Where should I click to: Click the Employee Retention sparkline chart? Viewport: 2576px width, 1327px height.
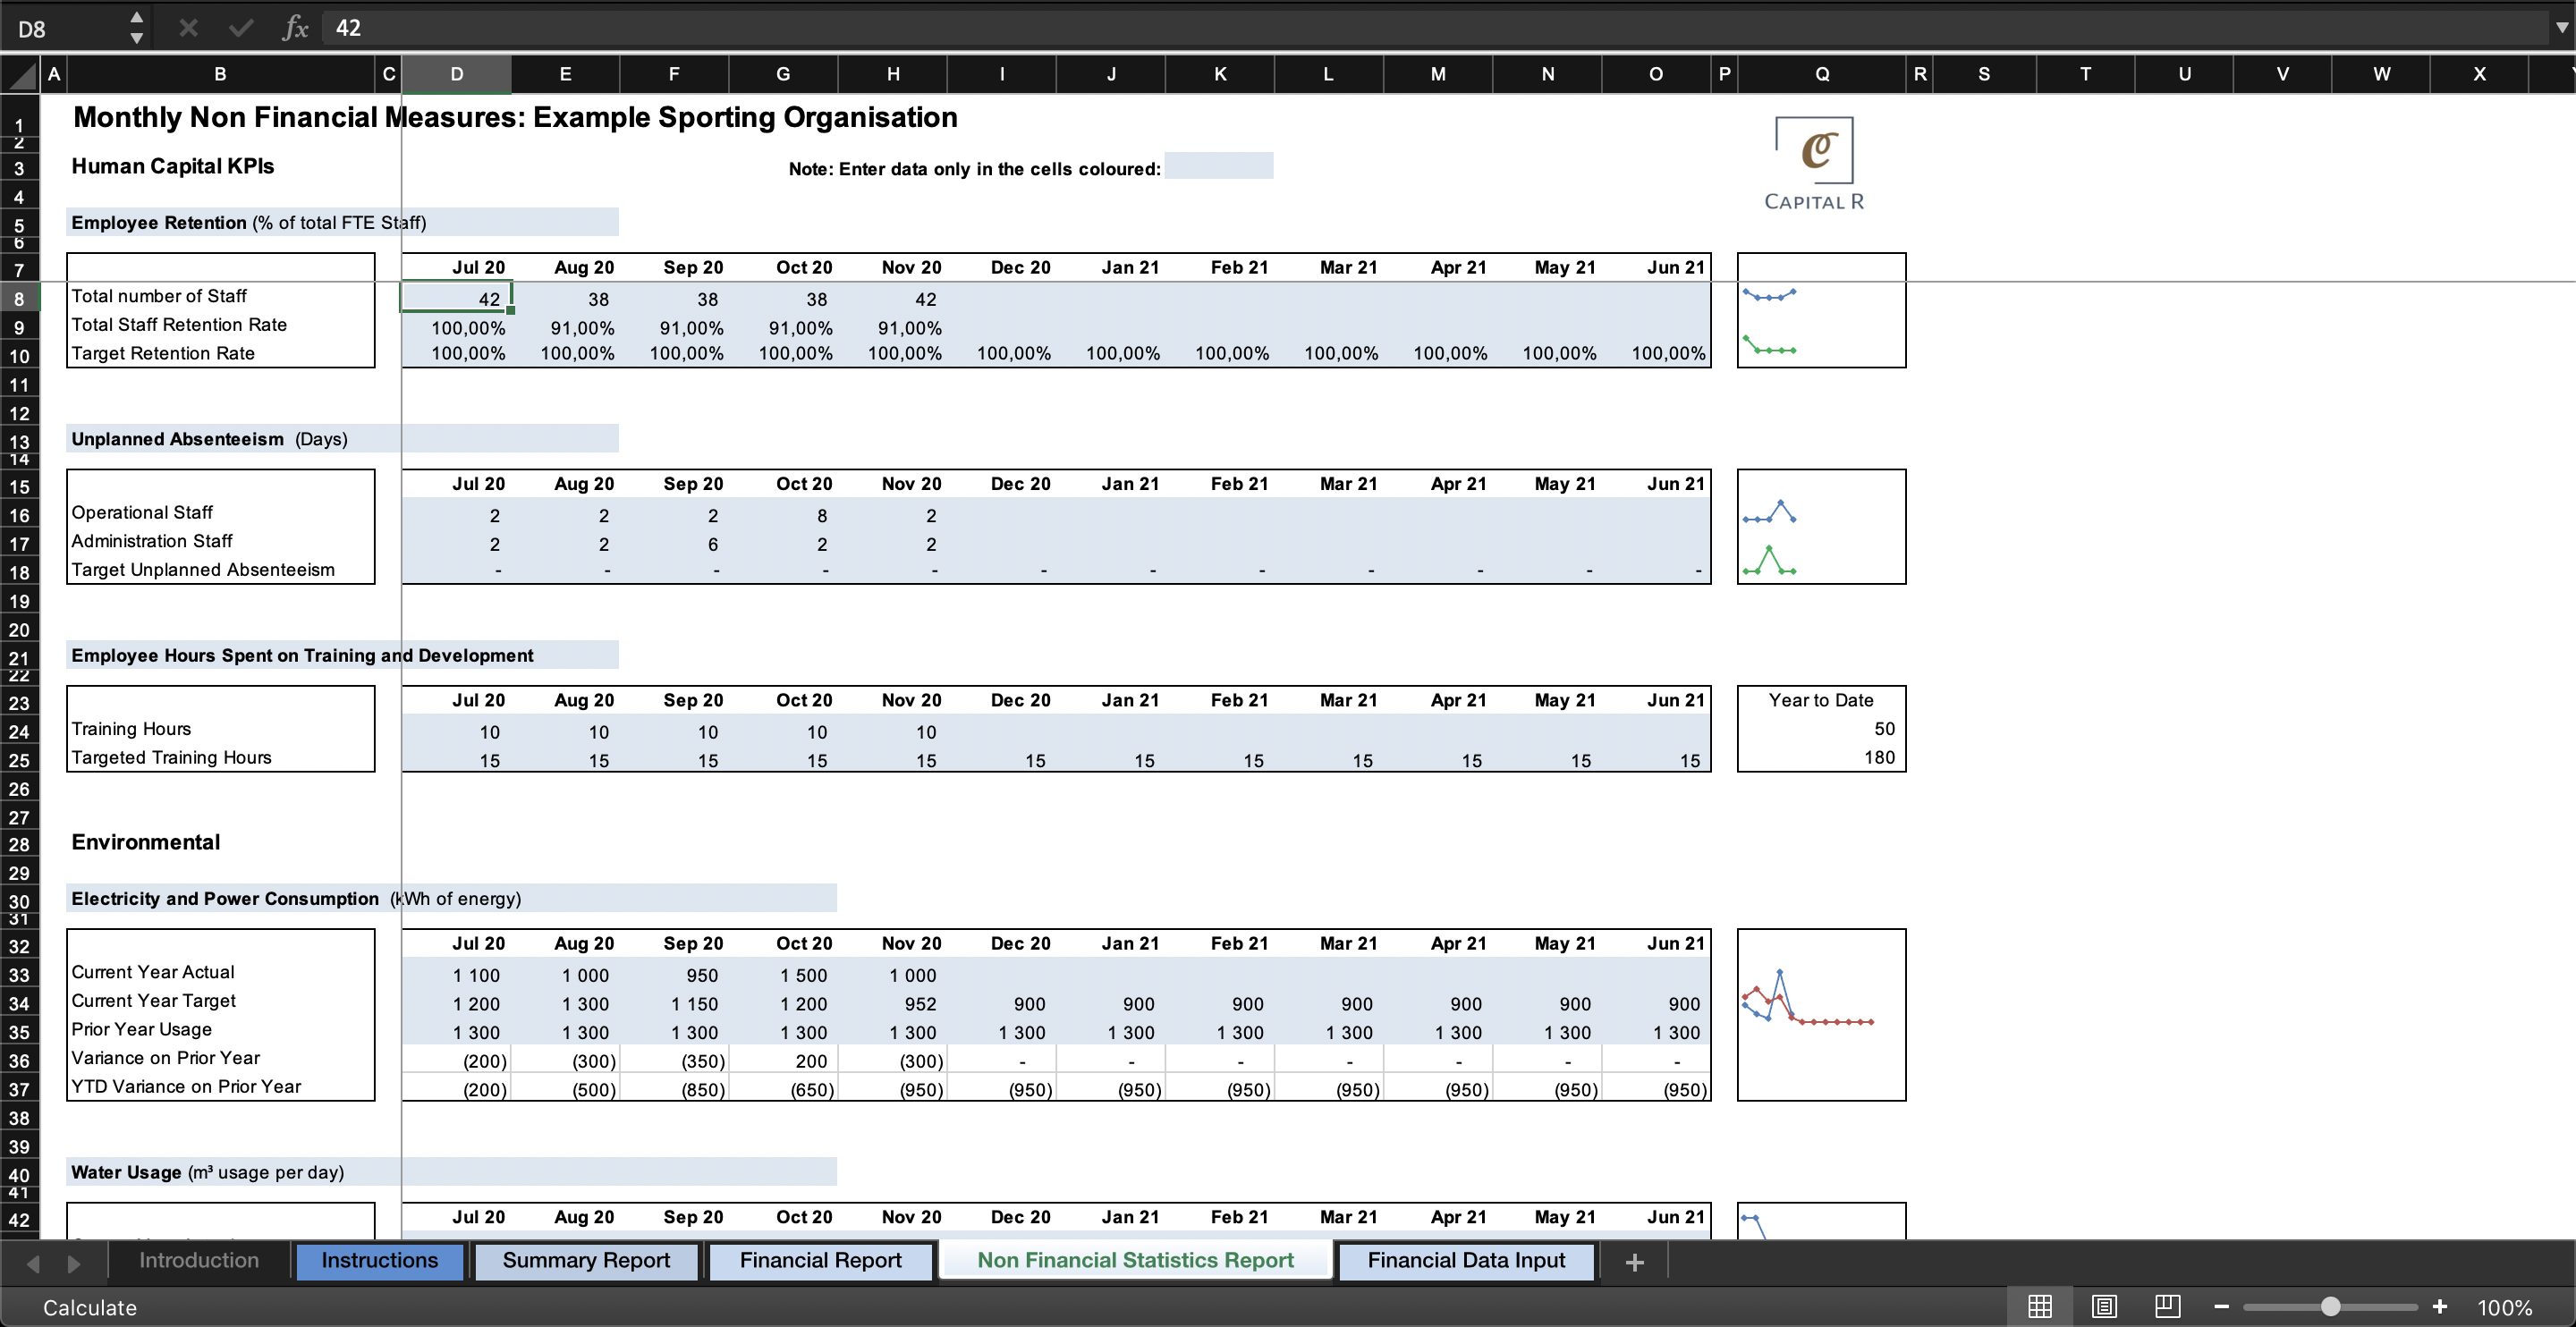pos(1821,311)
